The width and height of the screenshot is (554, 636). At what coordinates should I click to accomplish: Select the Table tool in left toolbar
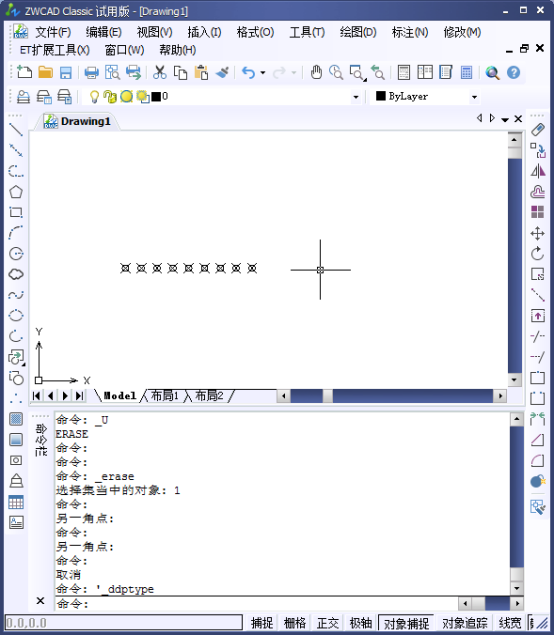click(x=16, y=502)
